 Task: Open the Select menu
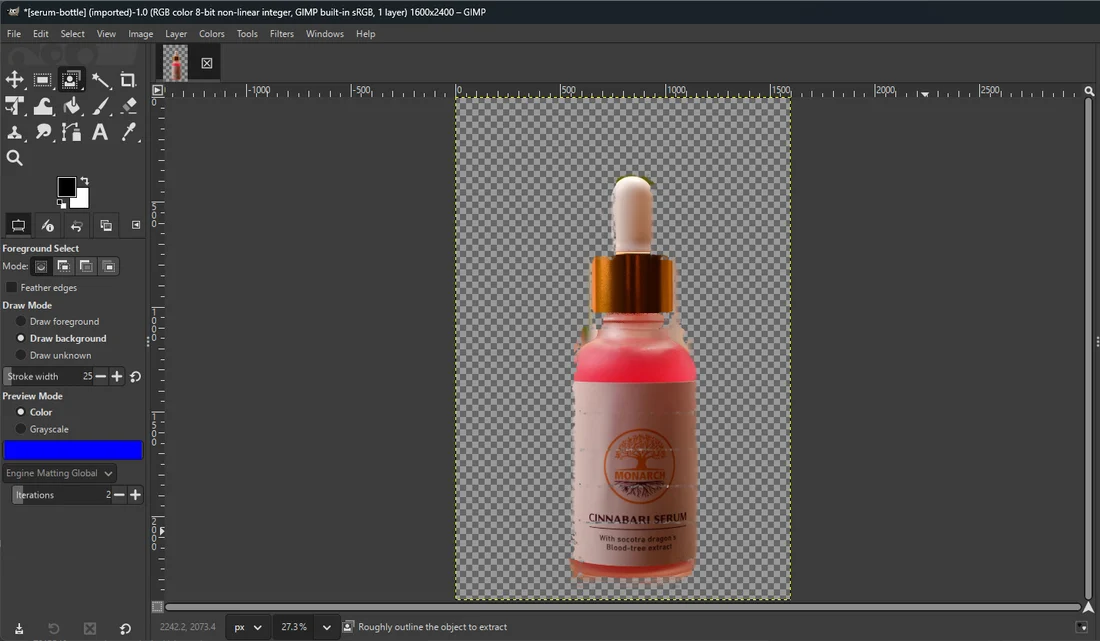pyautogui.click(x=72, y=34)
